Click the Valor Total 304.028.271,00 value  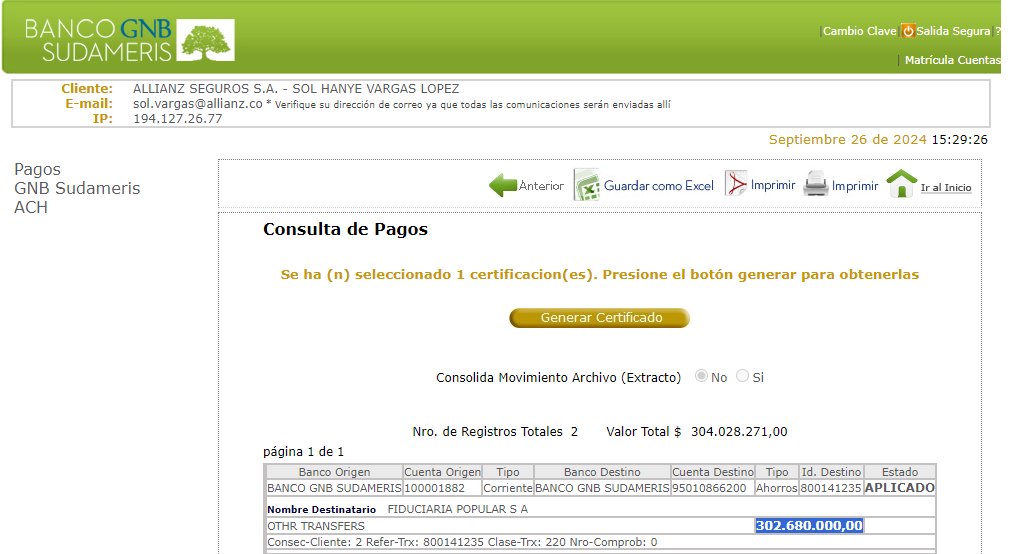pos(739,432)
